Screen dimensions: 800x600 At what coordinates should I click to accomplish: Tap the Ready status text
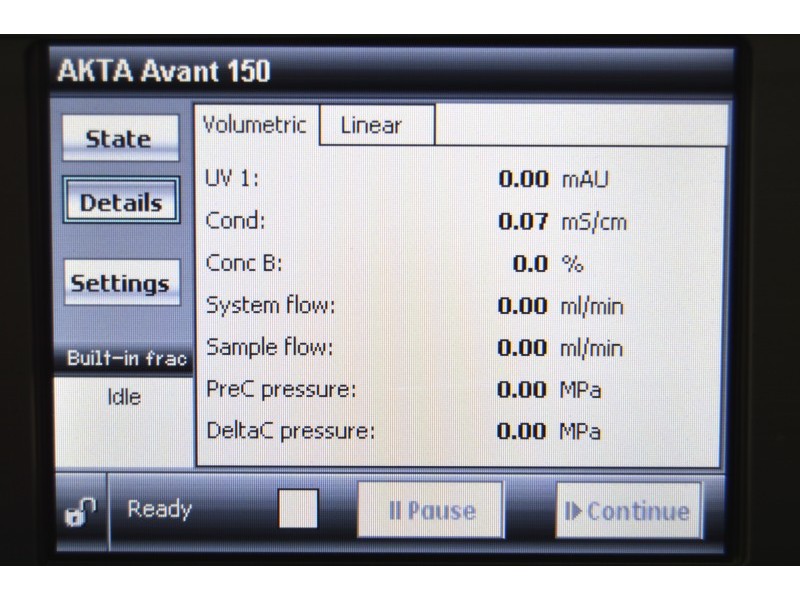pos(160,509)
